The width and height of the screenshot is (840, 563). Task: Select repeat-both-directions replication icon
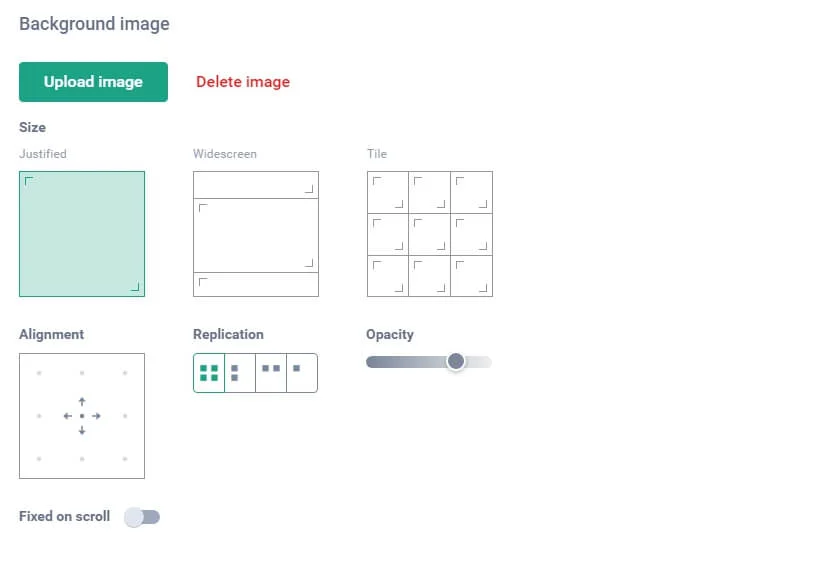tap(209, 373)
